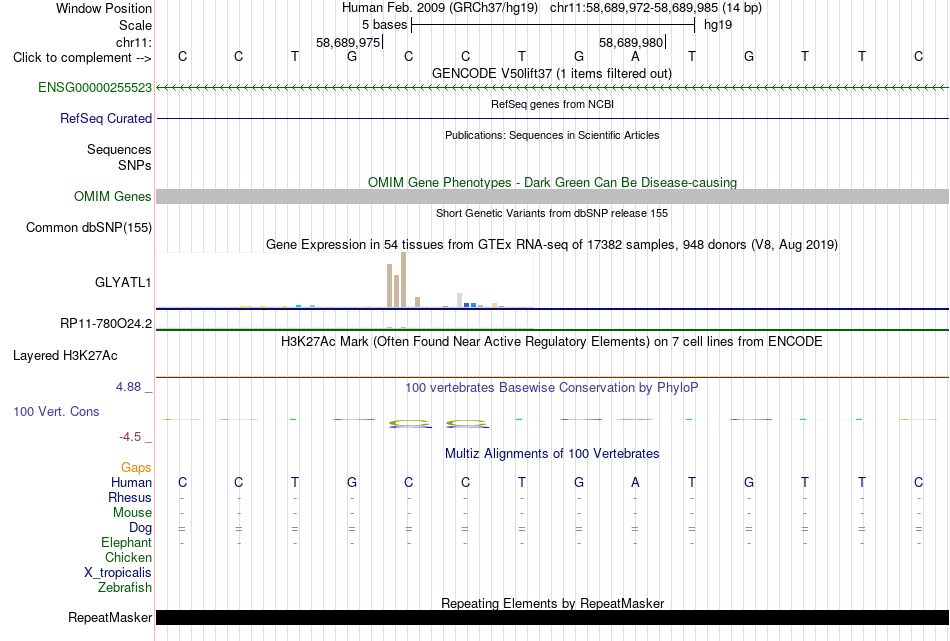Click the 'RefSeq genes from NCBI' title

(552, 104)
